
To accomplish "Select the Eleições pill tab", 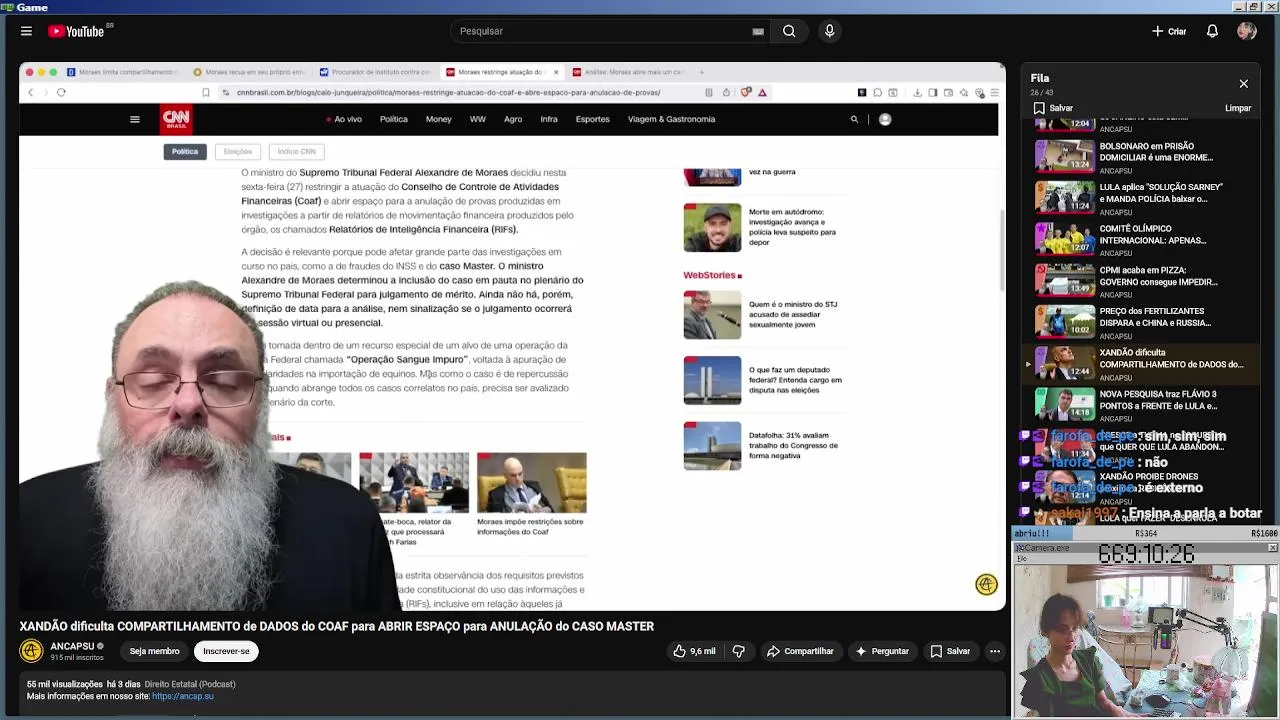I will click(x=238, y=151).
